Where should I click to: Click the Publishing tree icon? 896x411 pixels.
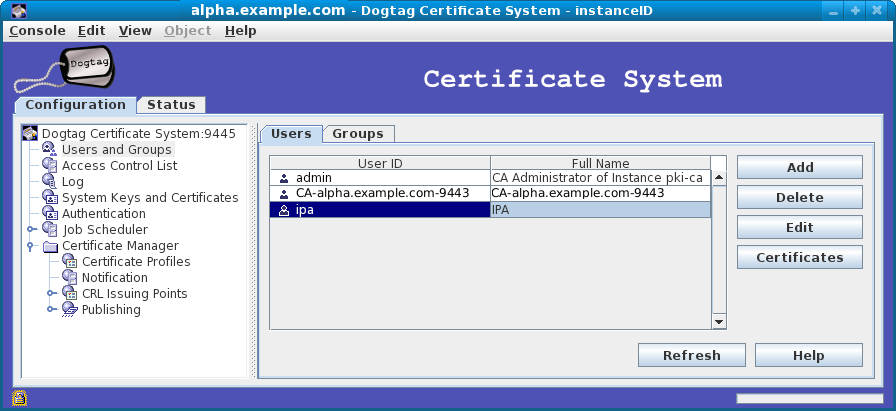(70, 309)
